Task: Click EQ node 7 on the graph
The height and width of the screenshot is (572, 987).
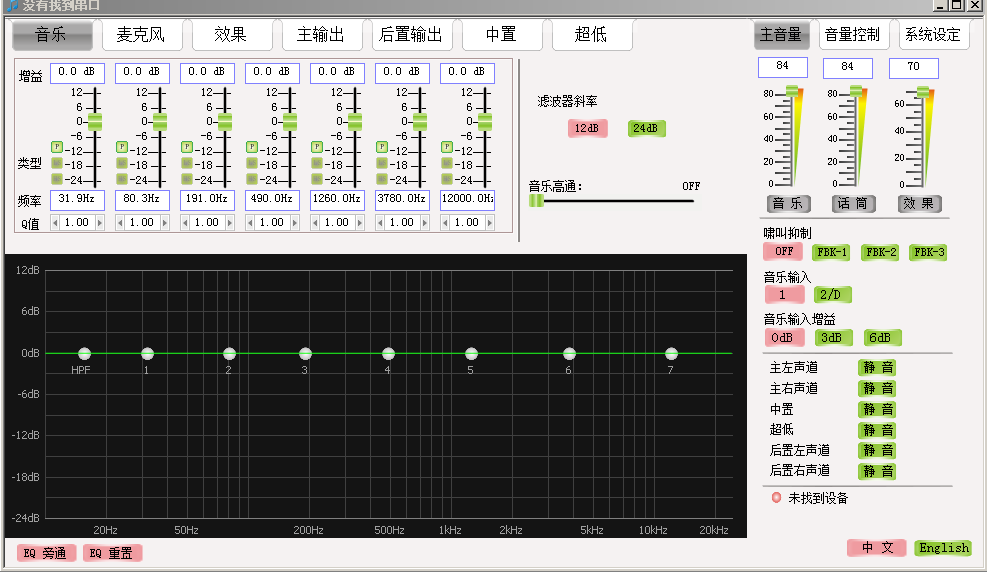Action: pos(672,354)
